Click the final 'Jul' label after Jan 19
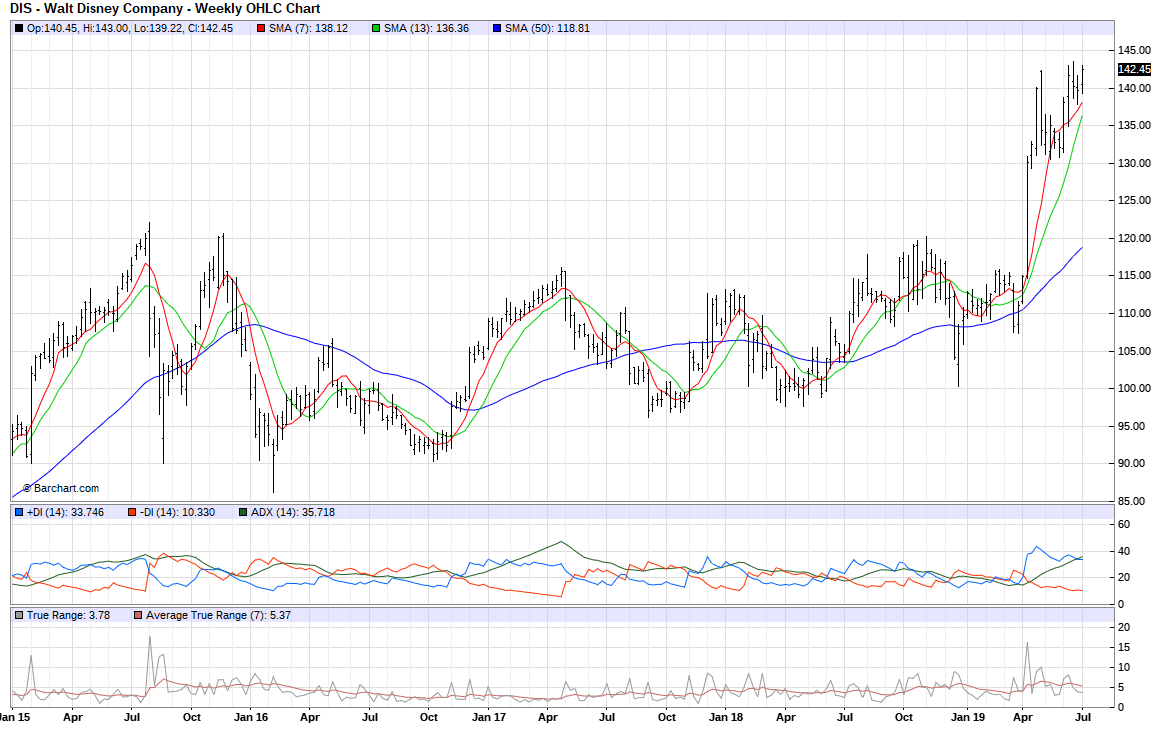The image size is (1156, 748). pyautogui.click(x=1082, y=717)
